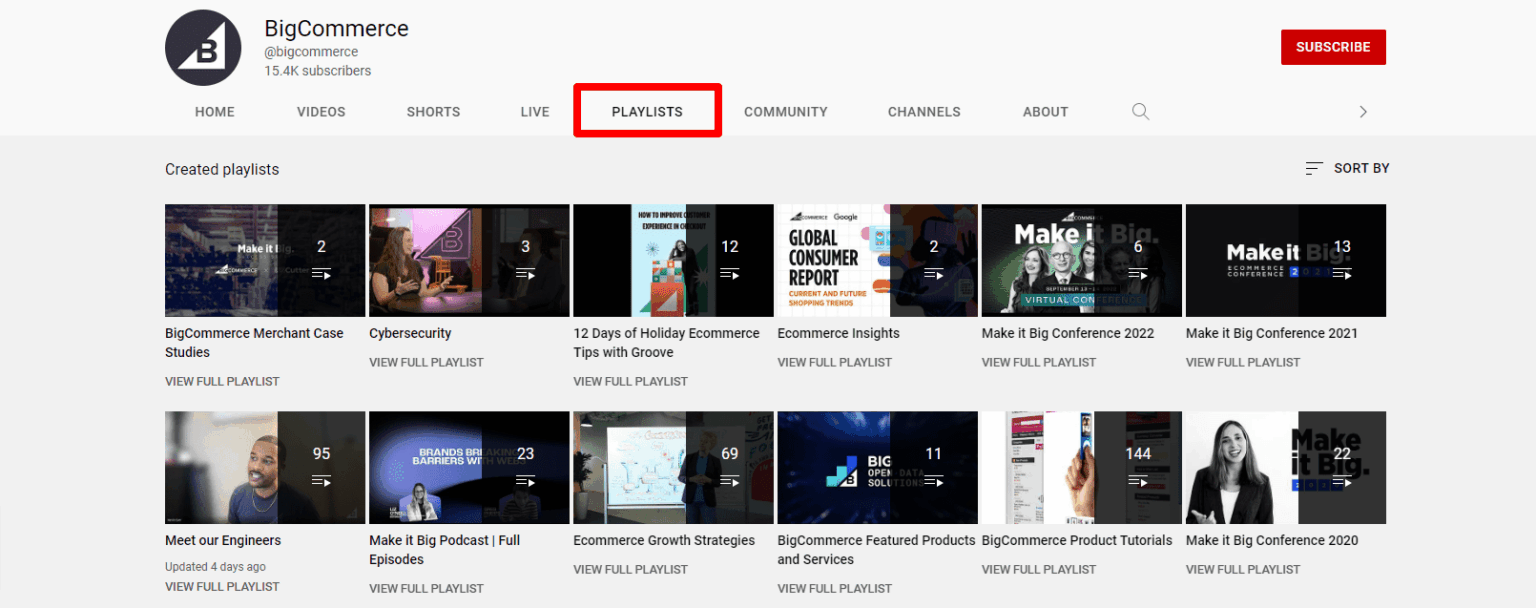Go to the COMMUNITY tab
The height and width of the screenshot is (608, 1536).
[x=786, y=112]
